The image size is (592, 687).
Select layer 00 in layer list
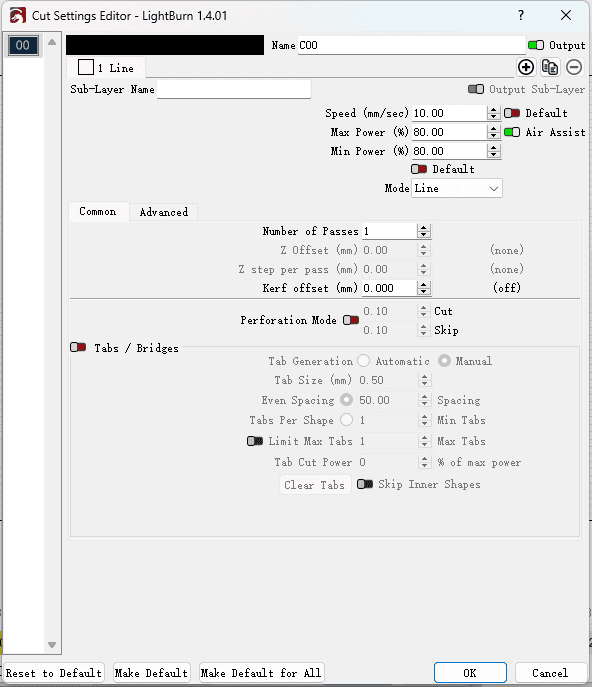[x=23, y=45]
